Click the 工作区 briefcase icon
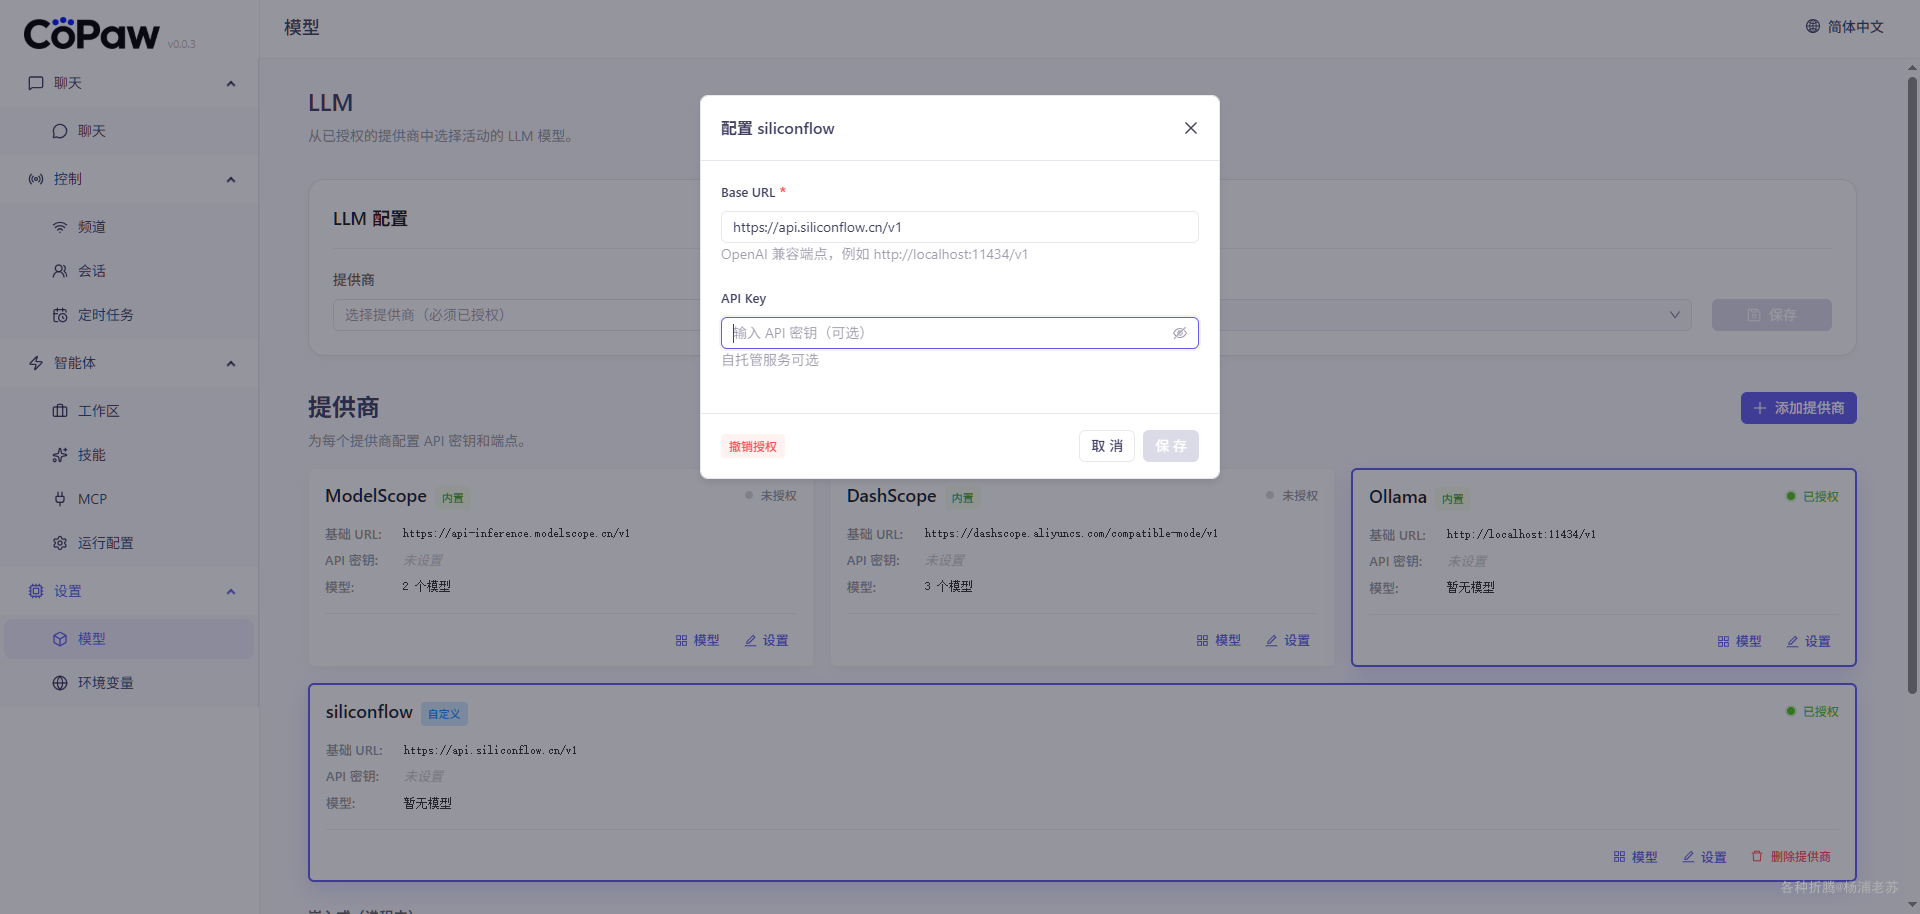The height and width of the screenshot is (914, 1920). [60, 411]
